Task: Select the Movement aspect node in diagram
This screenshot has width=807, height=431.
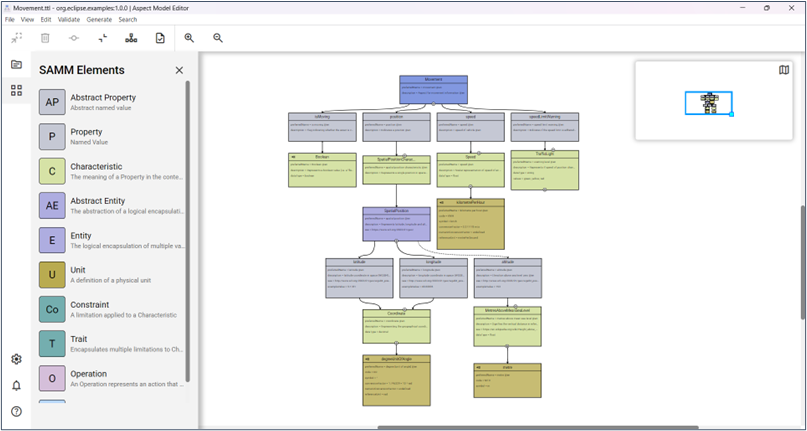Action: [433, 90]
